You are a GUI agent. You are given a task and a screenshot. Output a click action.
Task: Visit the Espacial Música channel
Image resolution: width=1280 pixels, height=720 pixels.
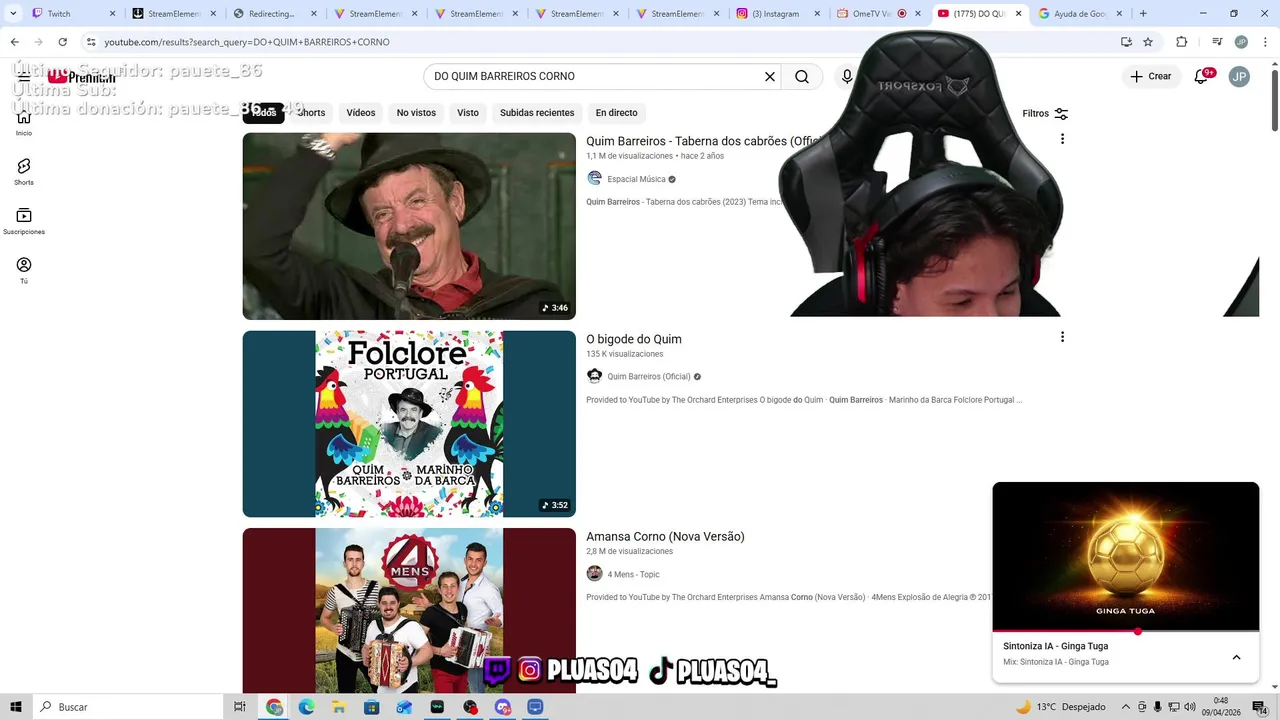636,179
